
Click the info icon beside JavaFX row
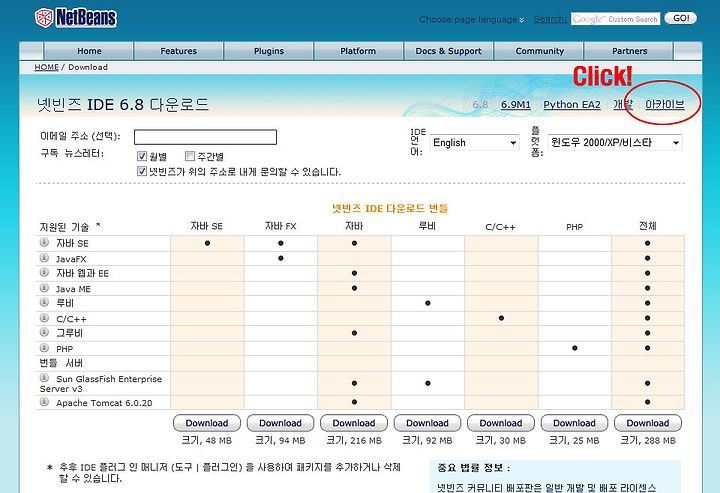pyautogui.click(x=44, y=258)
